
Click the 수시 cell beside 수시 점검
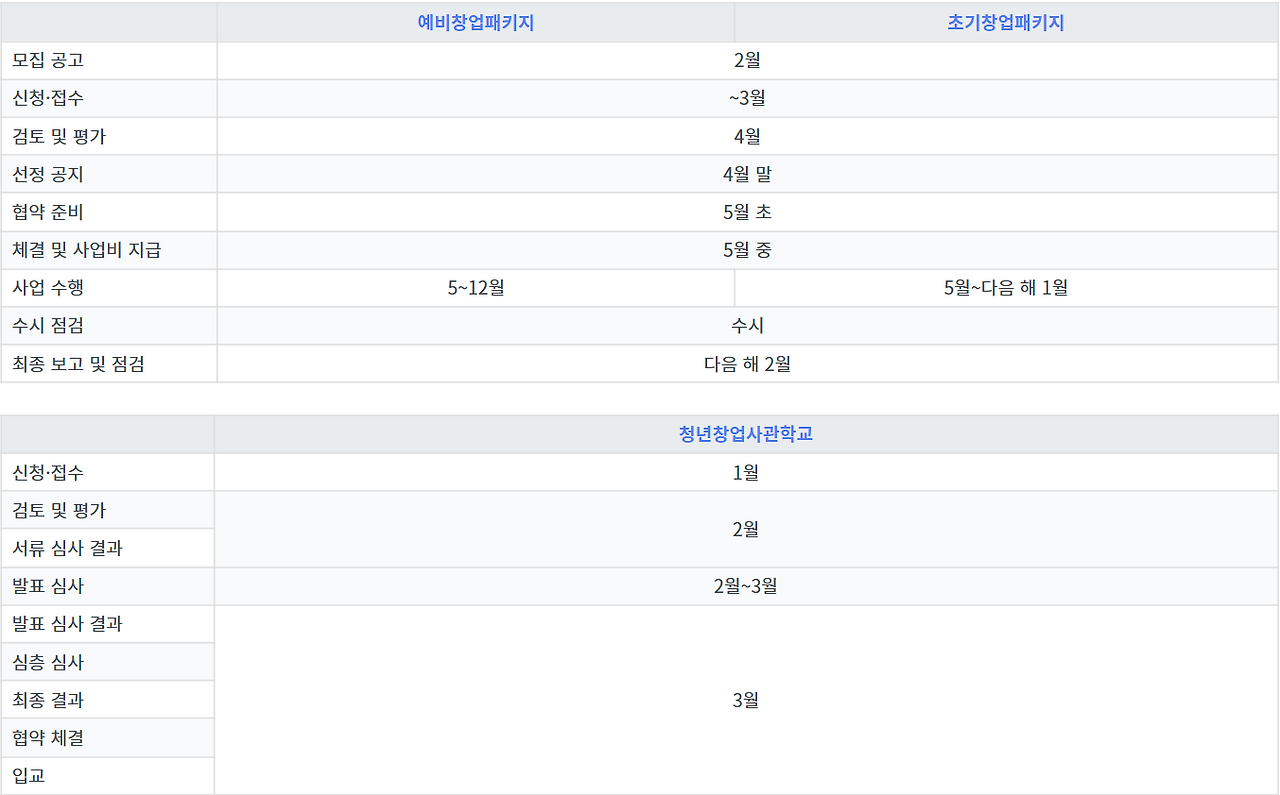pyautogui.click(x=746, y=325)
